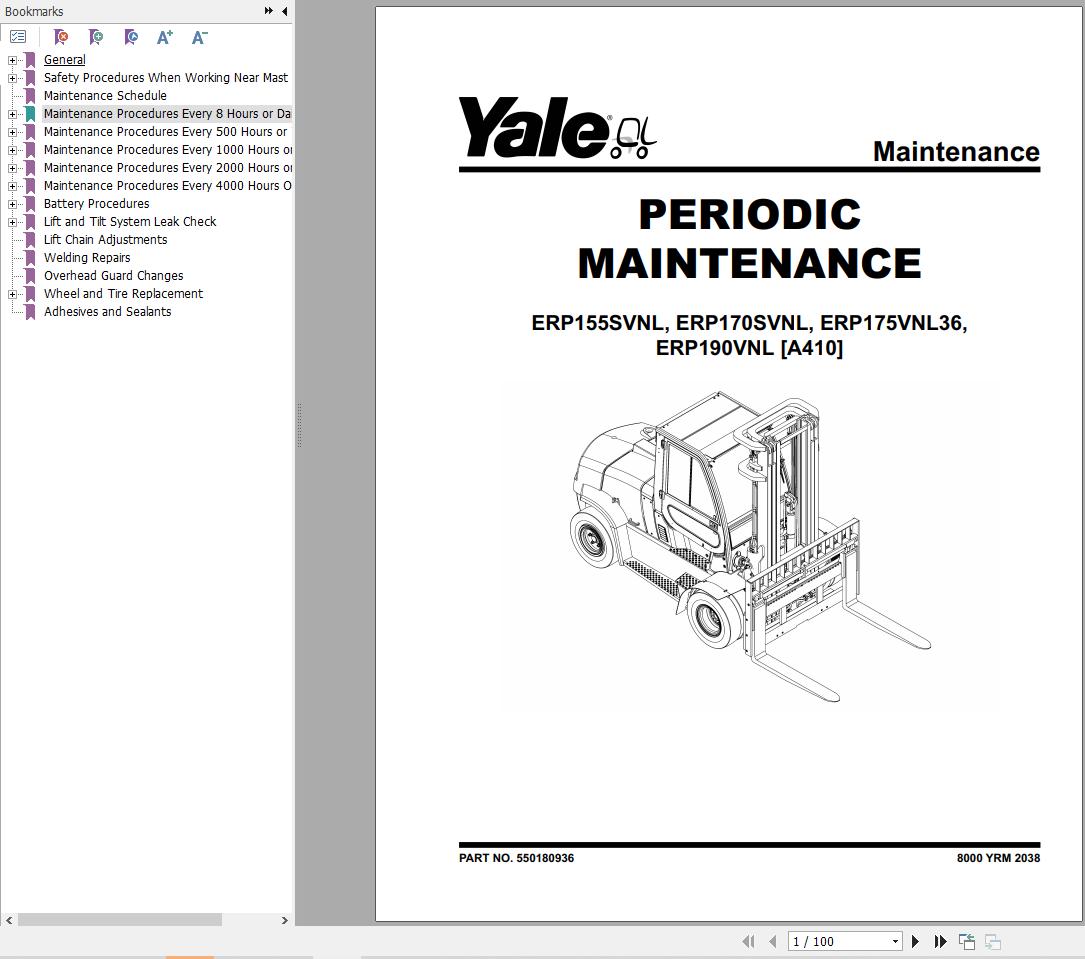Select Maintenance Procedures Every 1000 Hours bookmark
The height and width of the screenshot is (959, 1085).
(x=167, y=149)
